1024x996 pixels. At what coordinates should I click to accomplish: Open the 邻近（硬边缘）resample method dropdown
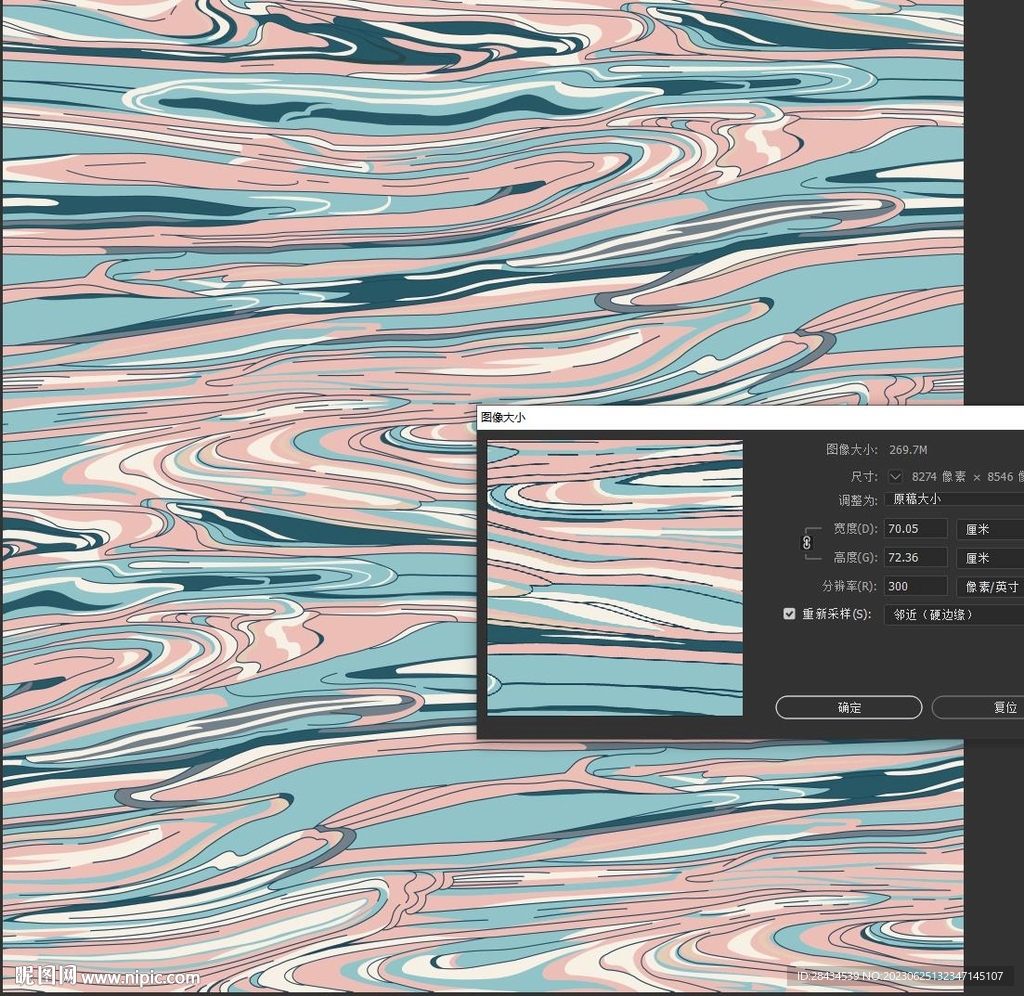tap(954, 615)
